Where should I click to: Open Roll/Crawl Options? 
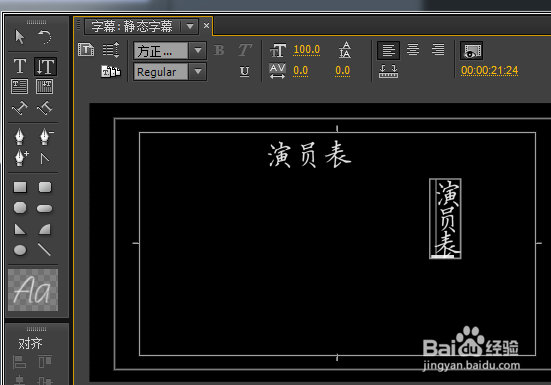click(x=111, y=50)
